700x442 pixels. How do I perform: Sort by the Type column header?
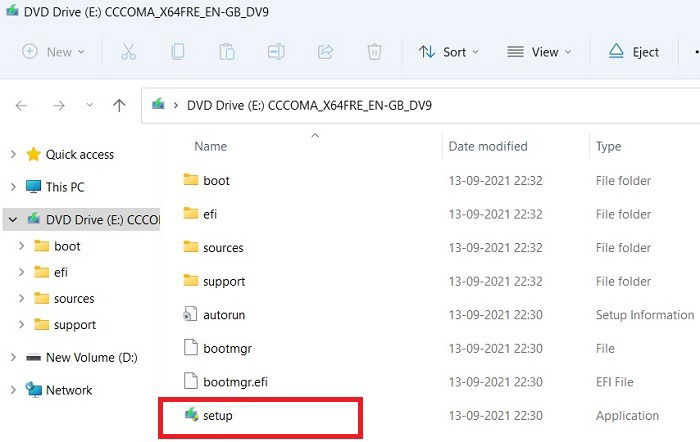pos(608,146)
